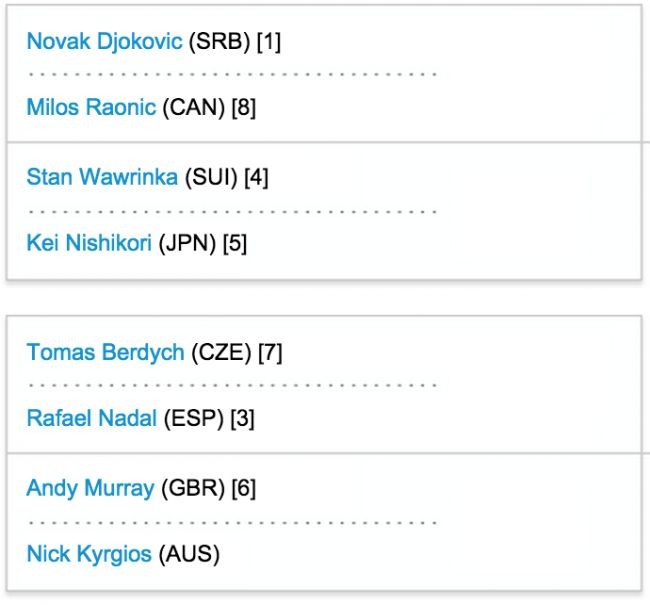The image size is (650, 605).
Task: Click the (GBR) country code beside Murray
Action: (192, 488)
